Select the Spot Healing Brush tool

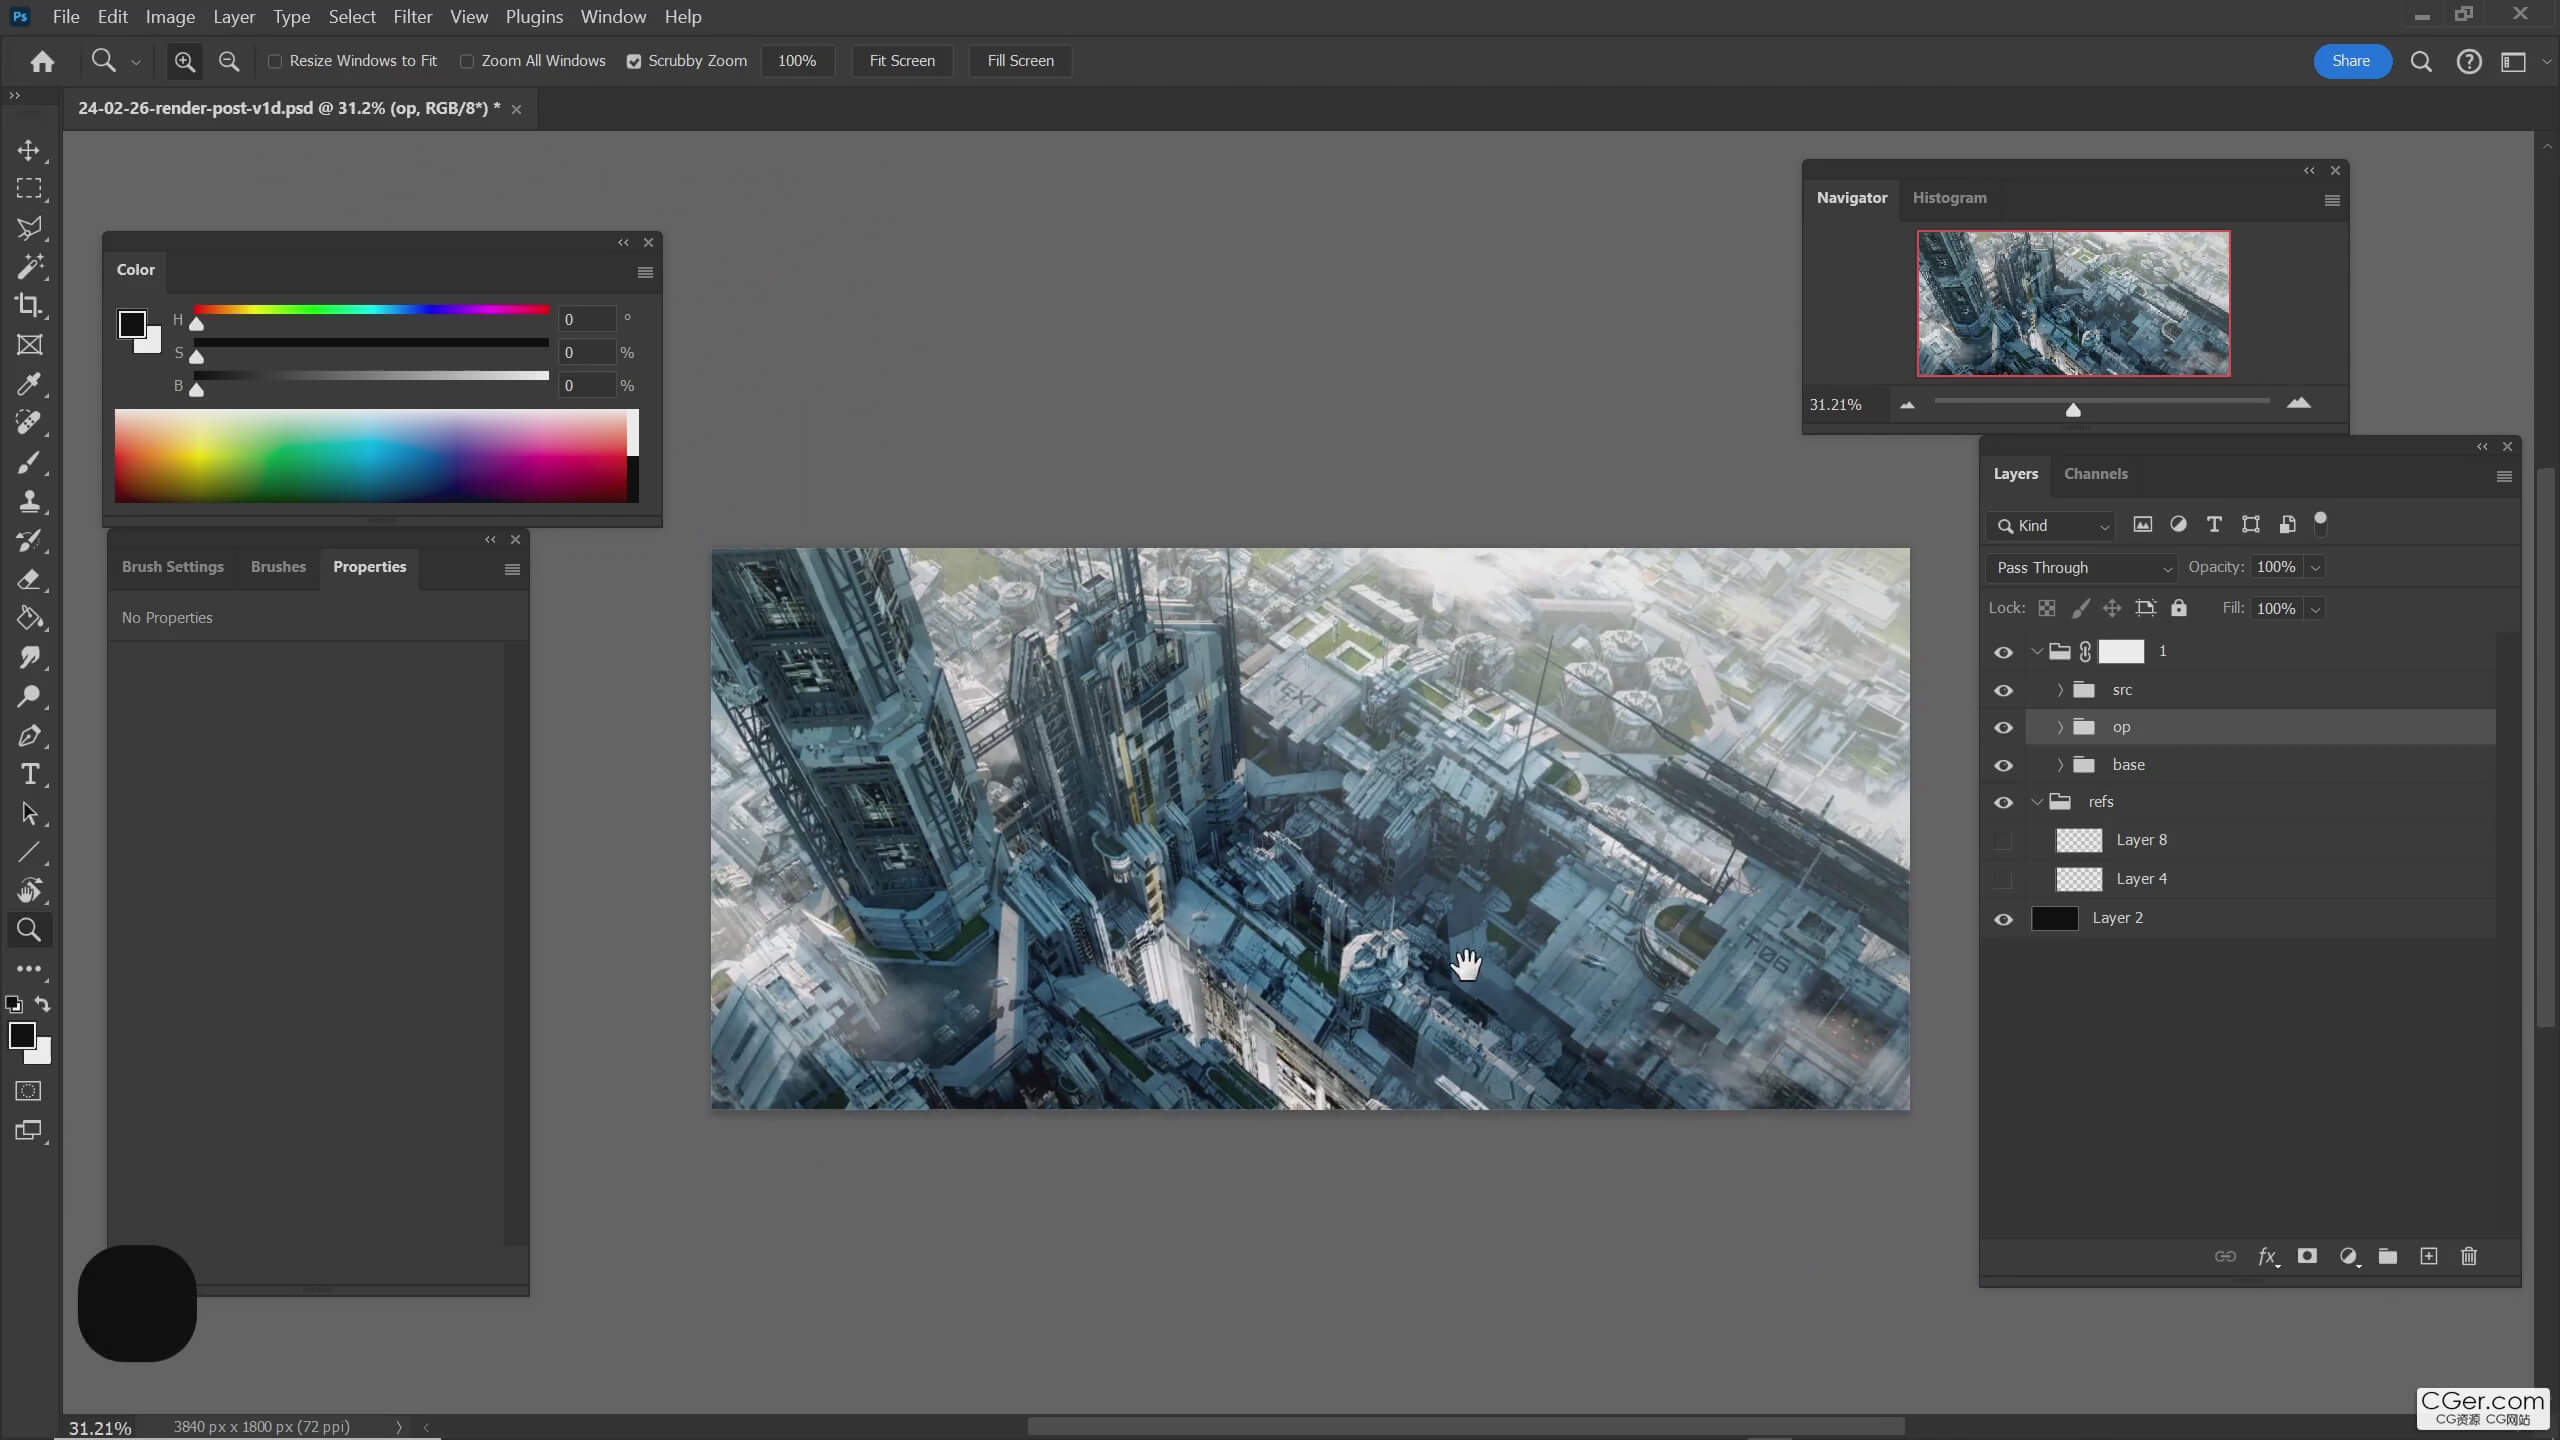tap(29, 423)
